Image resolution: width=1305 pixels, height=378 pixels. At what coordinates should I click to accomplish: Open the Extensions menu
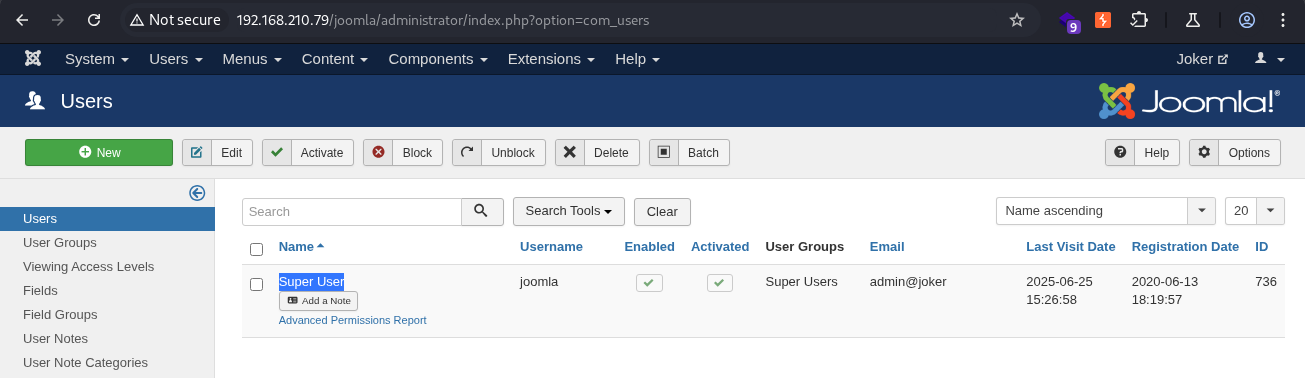551,59
